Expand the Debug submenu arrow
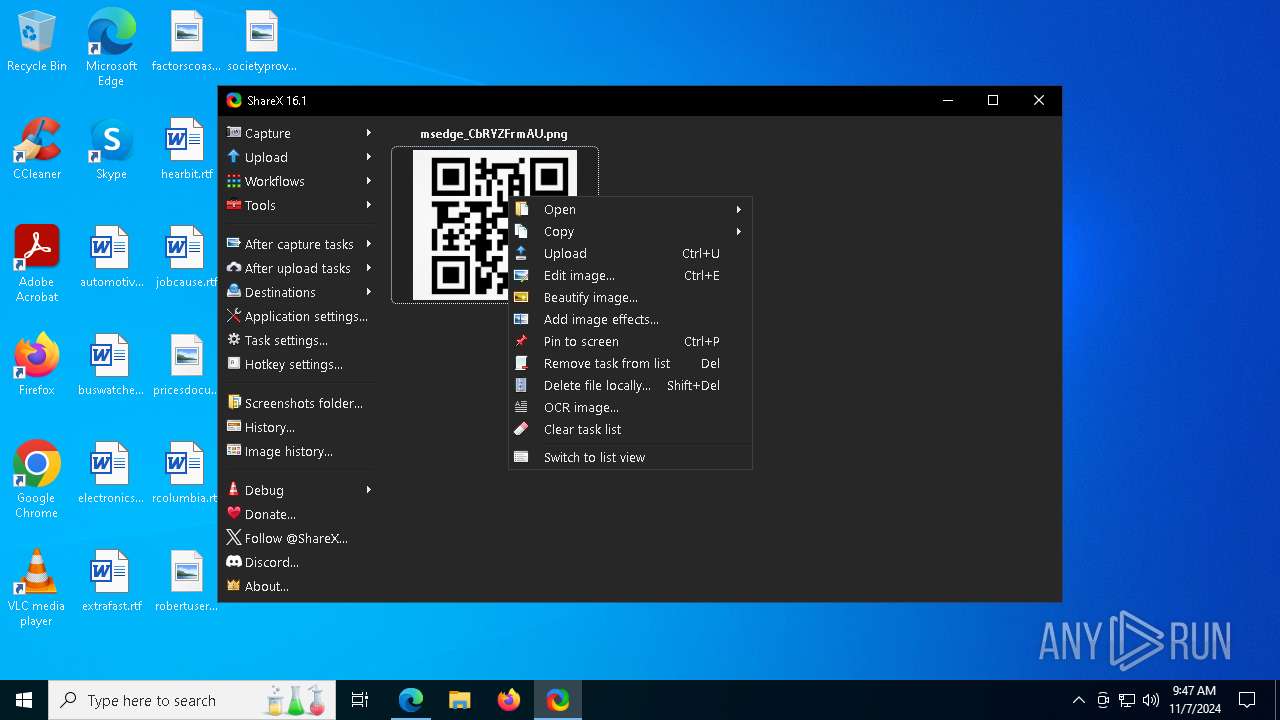The width and height of the screenshot is (1280, 720). (x=368, y=490)
